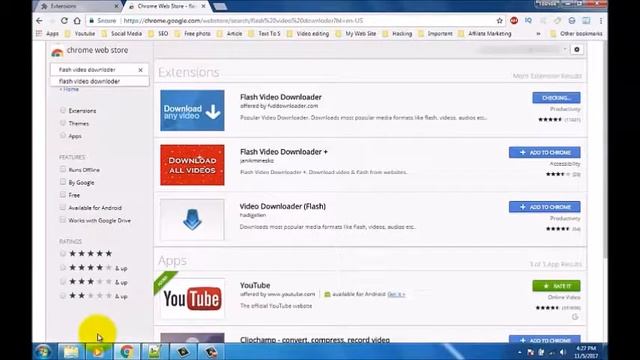
Task: Add Video Downloader (Flash) to Chrome
Action: pyautogui.click(x=544, y=207)
